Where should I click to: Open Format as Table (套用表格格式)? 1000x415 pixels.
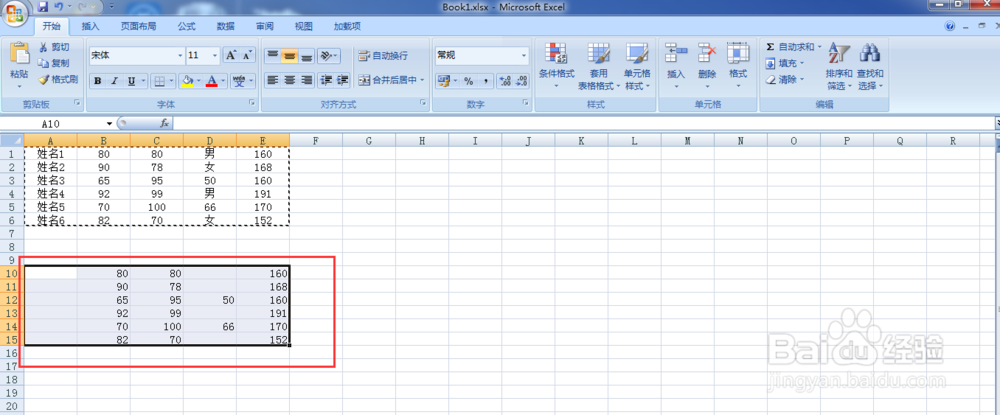point(599,66)
